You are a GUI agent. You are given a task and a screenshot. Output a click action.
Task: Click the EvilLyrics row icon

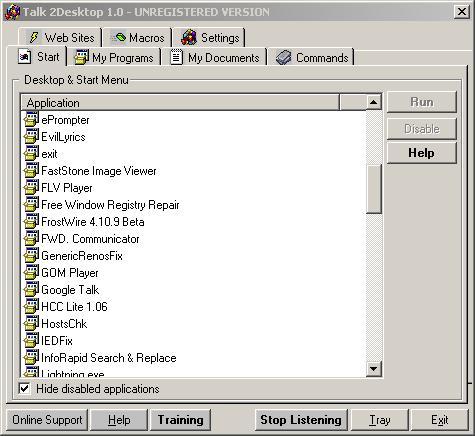(31, 136)
